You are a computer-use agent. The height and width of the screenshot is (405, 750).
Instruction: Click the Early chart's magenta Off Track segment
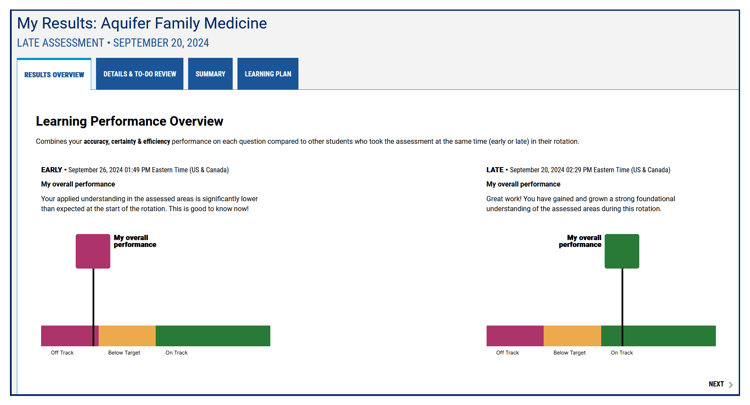(70, 336)
